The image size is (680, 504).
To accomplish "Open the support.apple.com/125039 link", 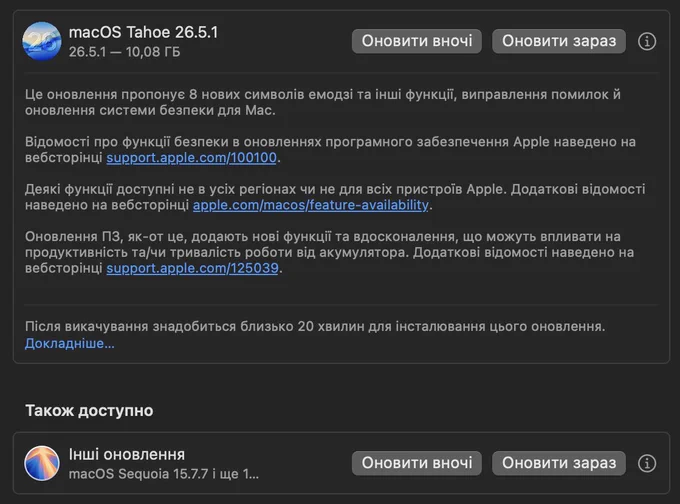I will click(193, 268).
